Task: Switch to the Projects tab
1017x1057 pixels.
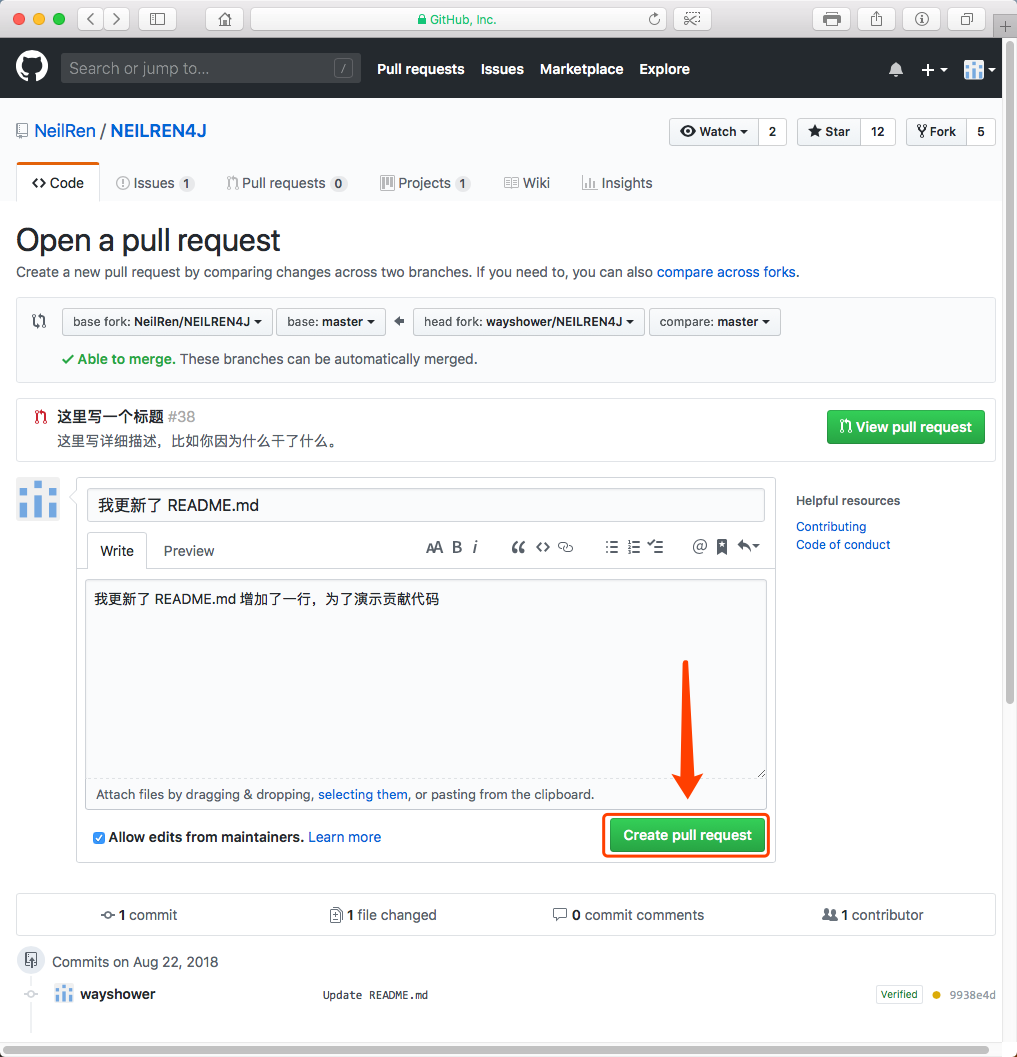Action: click(425, 183)
